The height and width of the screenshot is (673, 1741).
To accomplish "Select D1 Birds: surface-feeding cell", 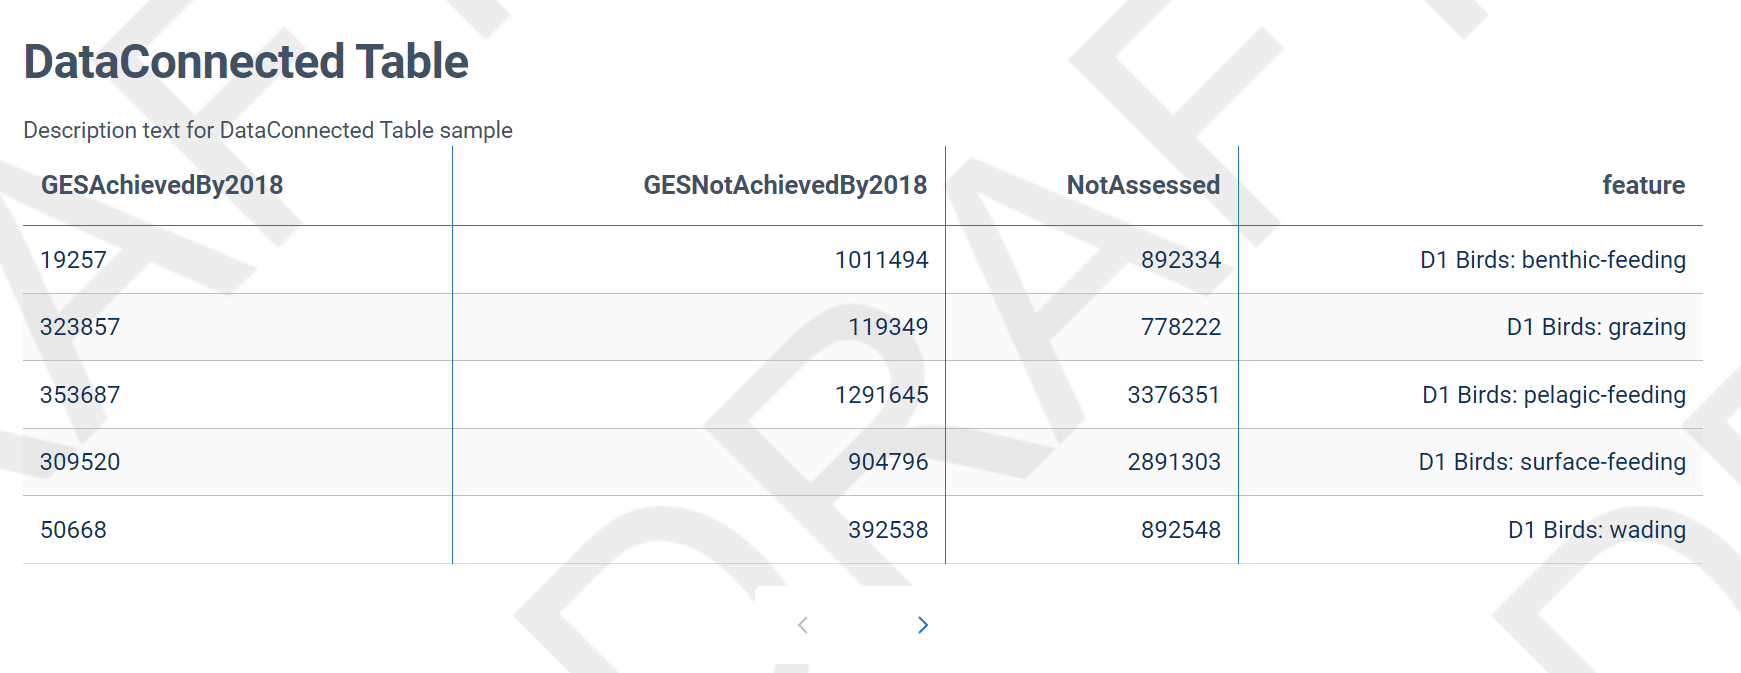I will click(x=1552, y=462).
